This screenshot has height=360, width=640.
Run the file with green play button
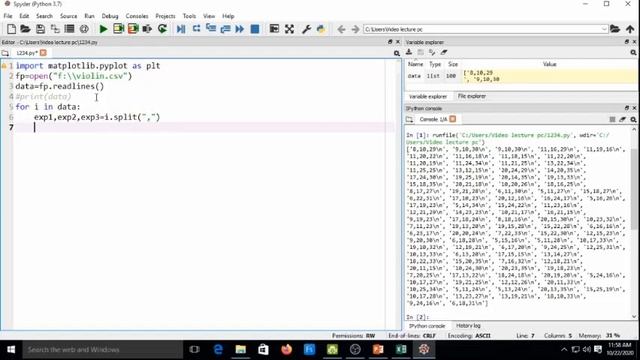point(103,29)
